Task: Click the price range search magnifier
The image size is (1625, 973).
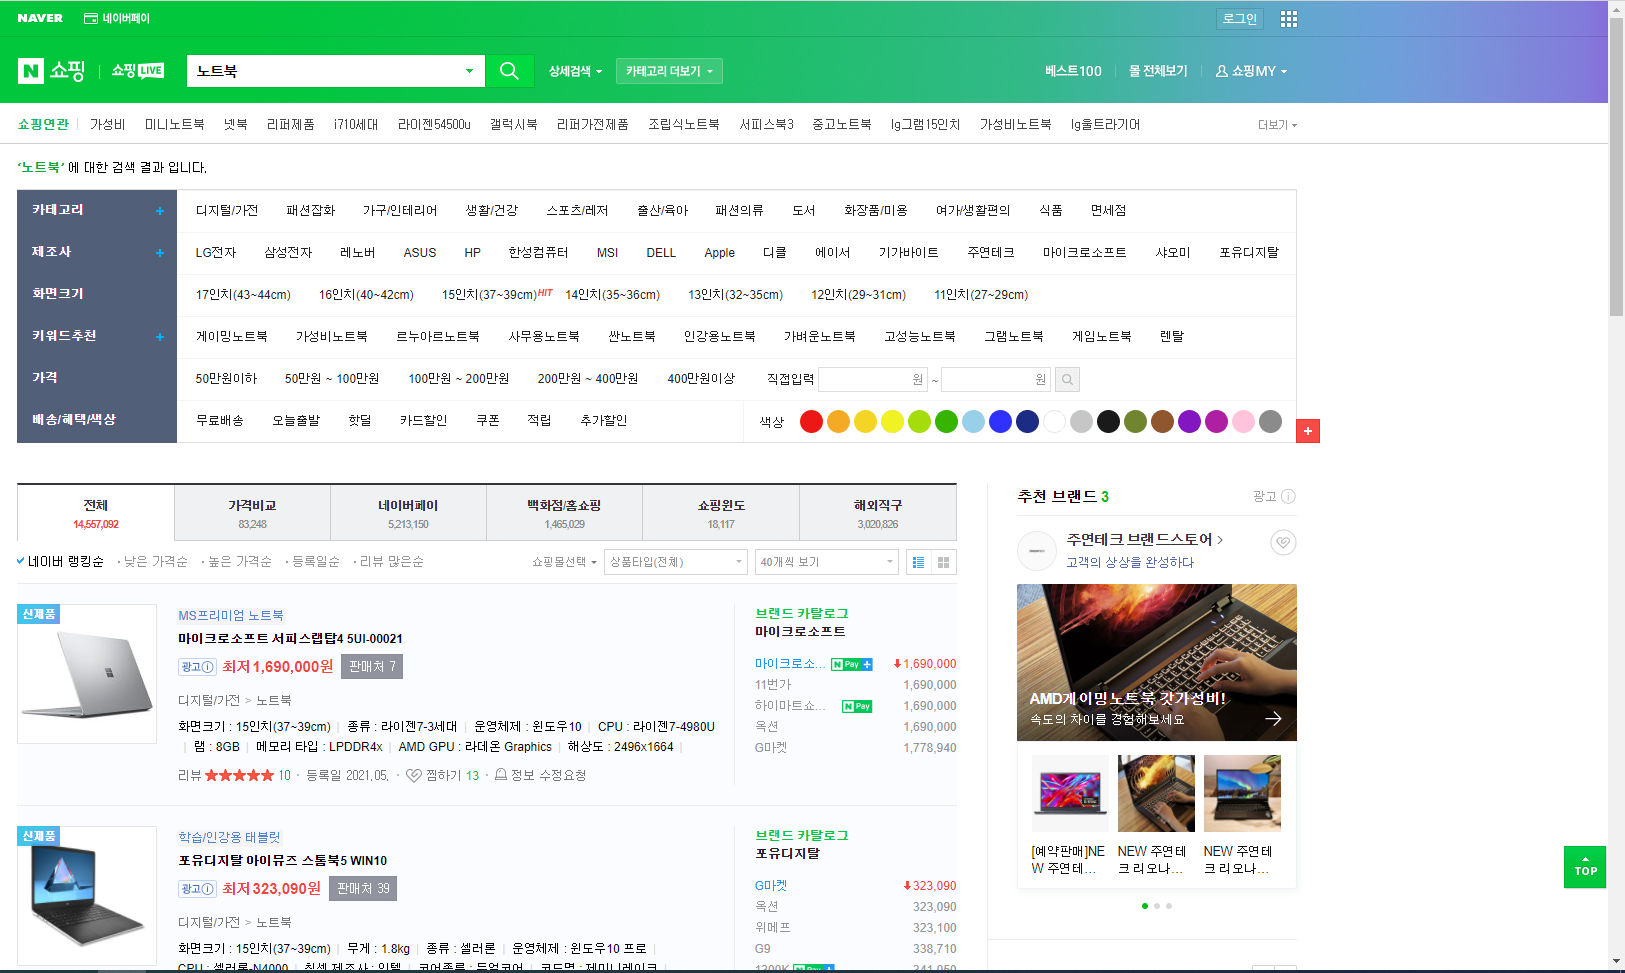Action: [1067, 380]
